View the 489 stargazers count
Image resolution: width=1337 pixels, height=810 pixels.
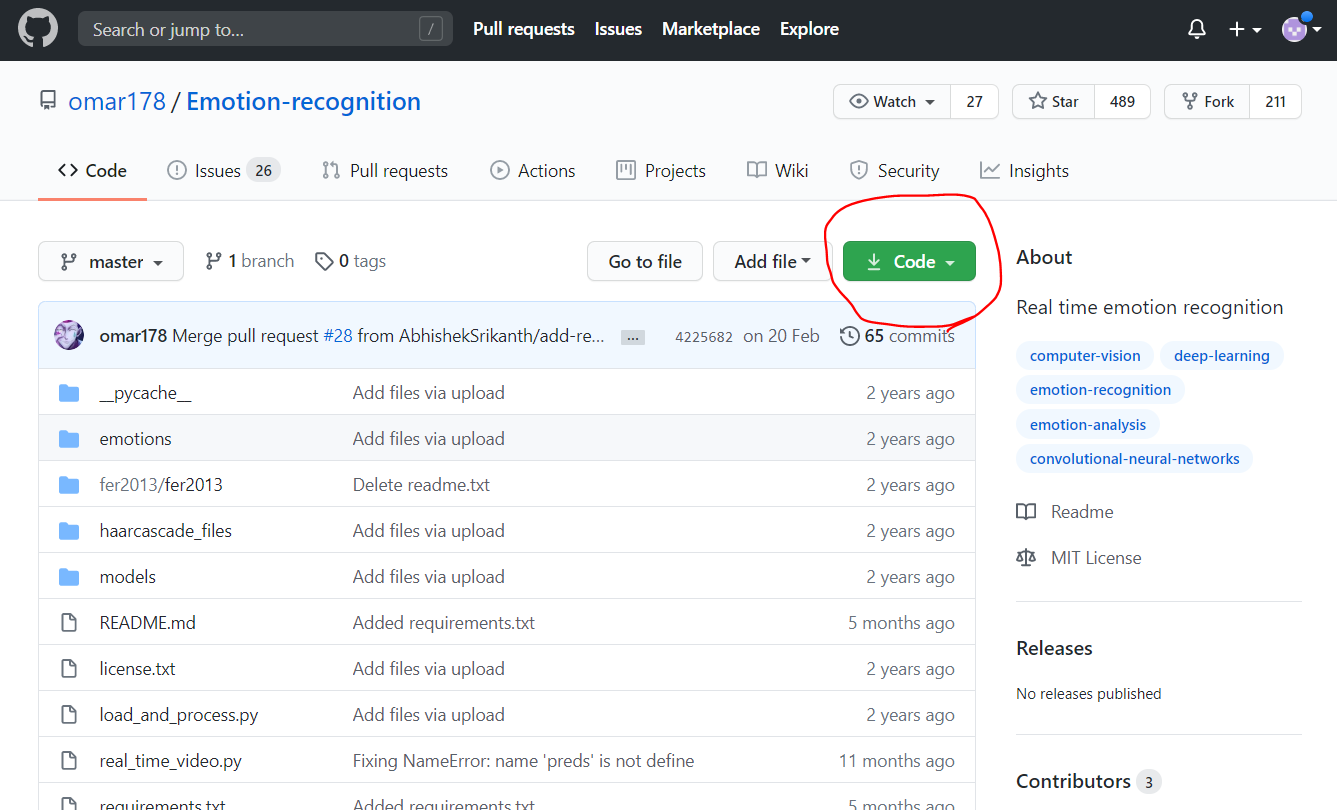point(1122,102)
